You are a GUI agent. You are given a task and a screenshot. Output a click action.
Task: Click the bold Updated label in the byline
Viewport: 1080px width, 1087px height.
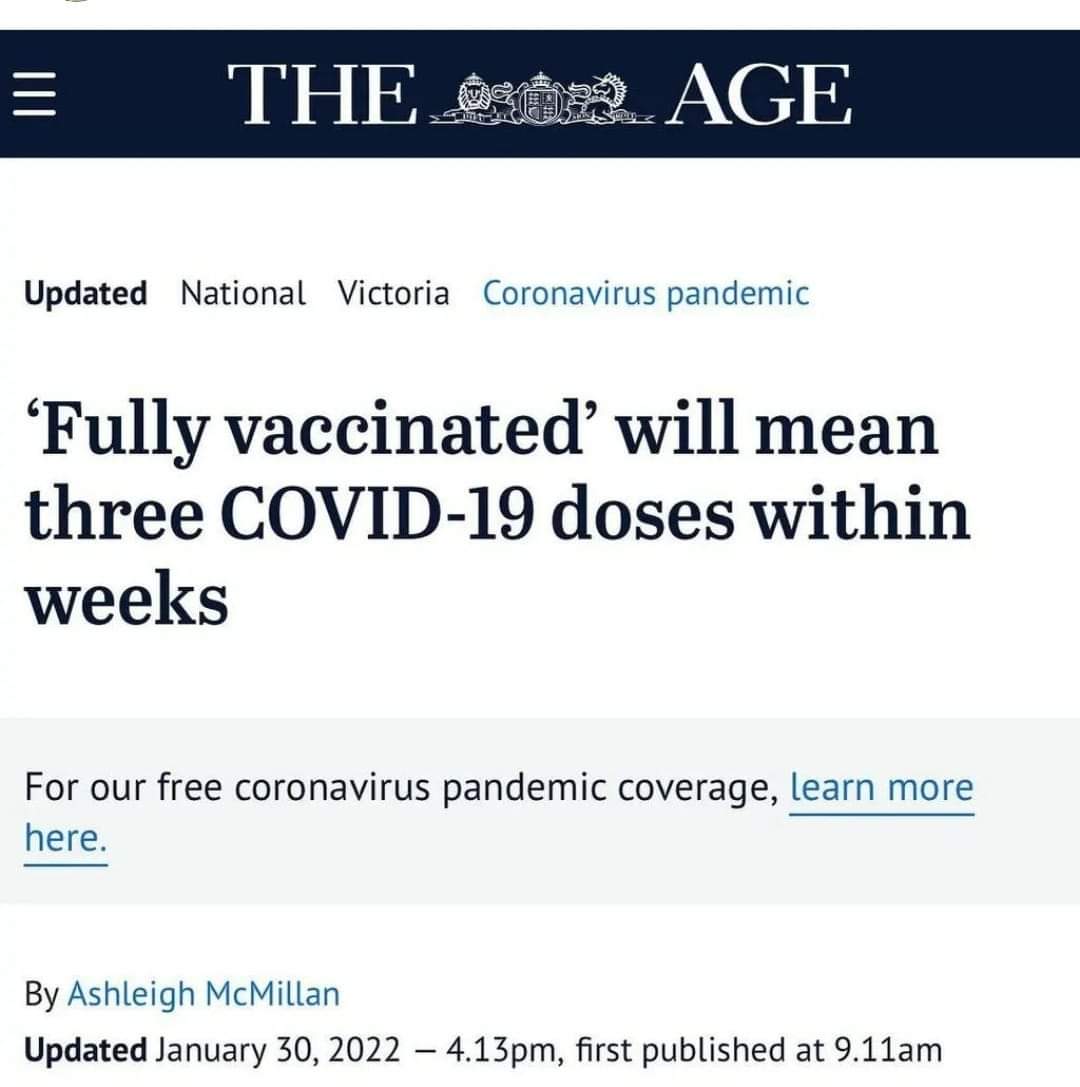pos(85,1050)
